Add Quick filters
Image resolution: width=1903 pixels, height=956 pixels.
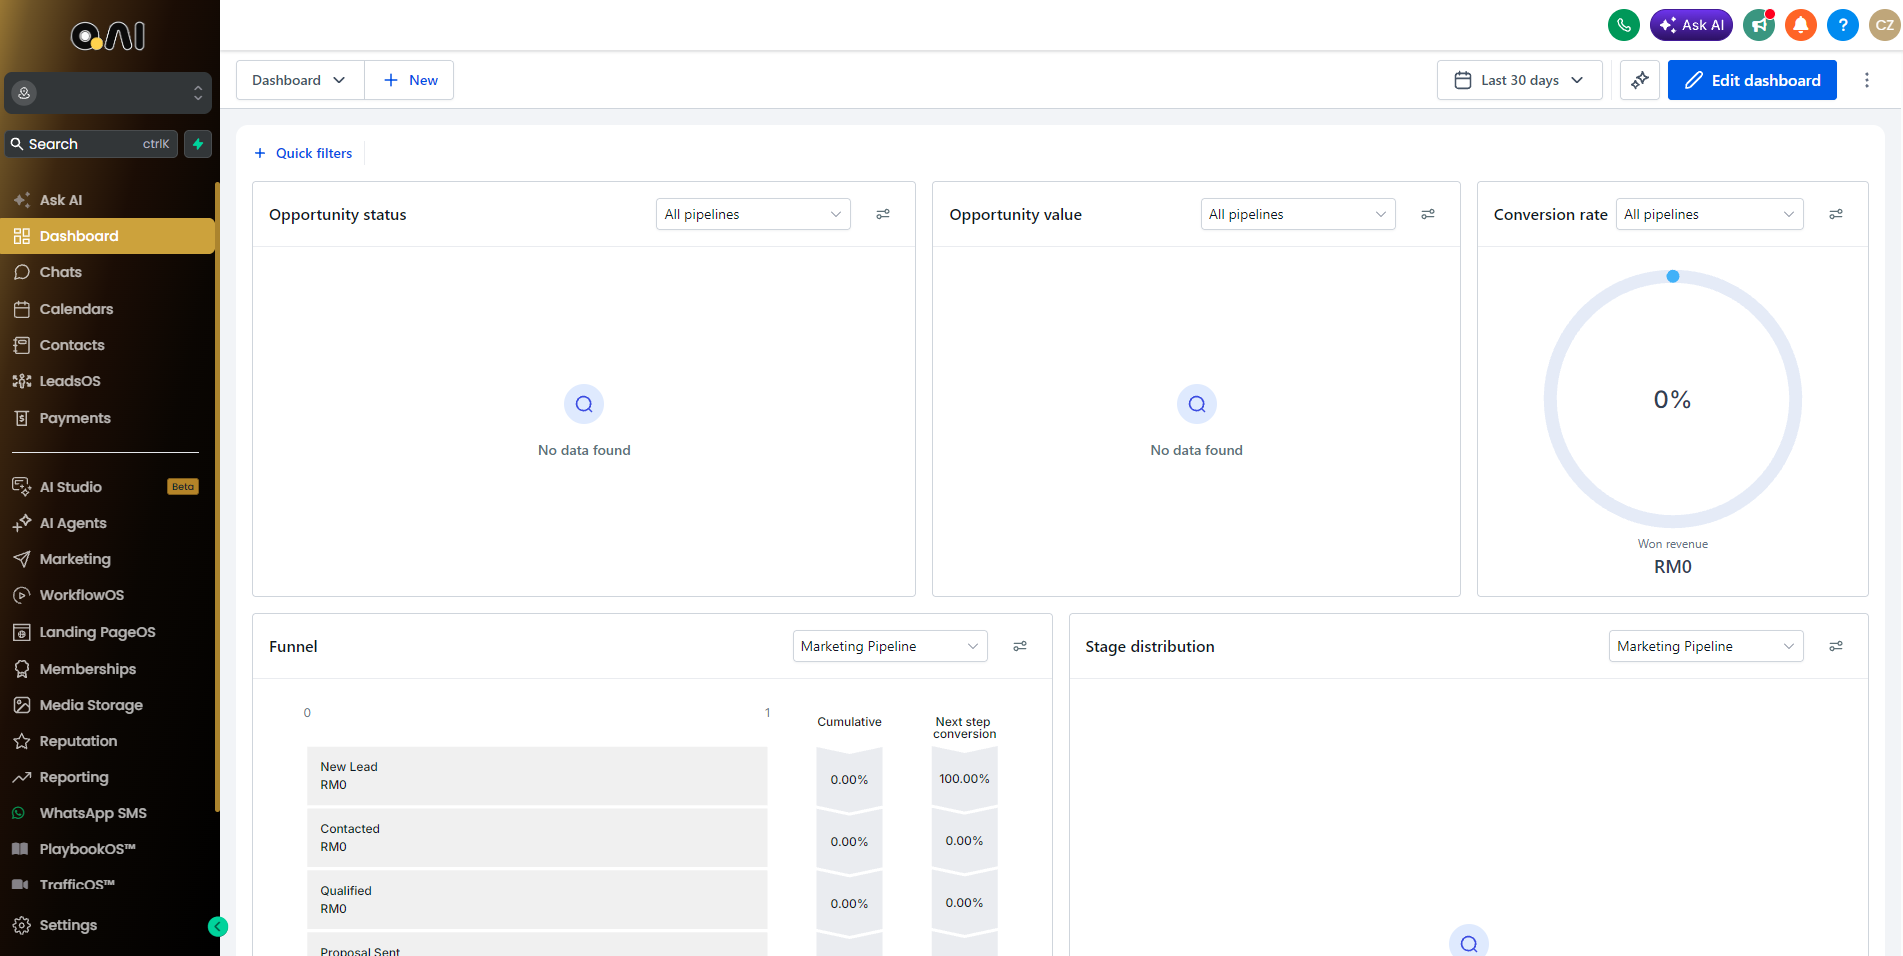coord(303,153)
